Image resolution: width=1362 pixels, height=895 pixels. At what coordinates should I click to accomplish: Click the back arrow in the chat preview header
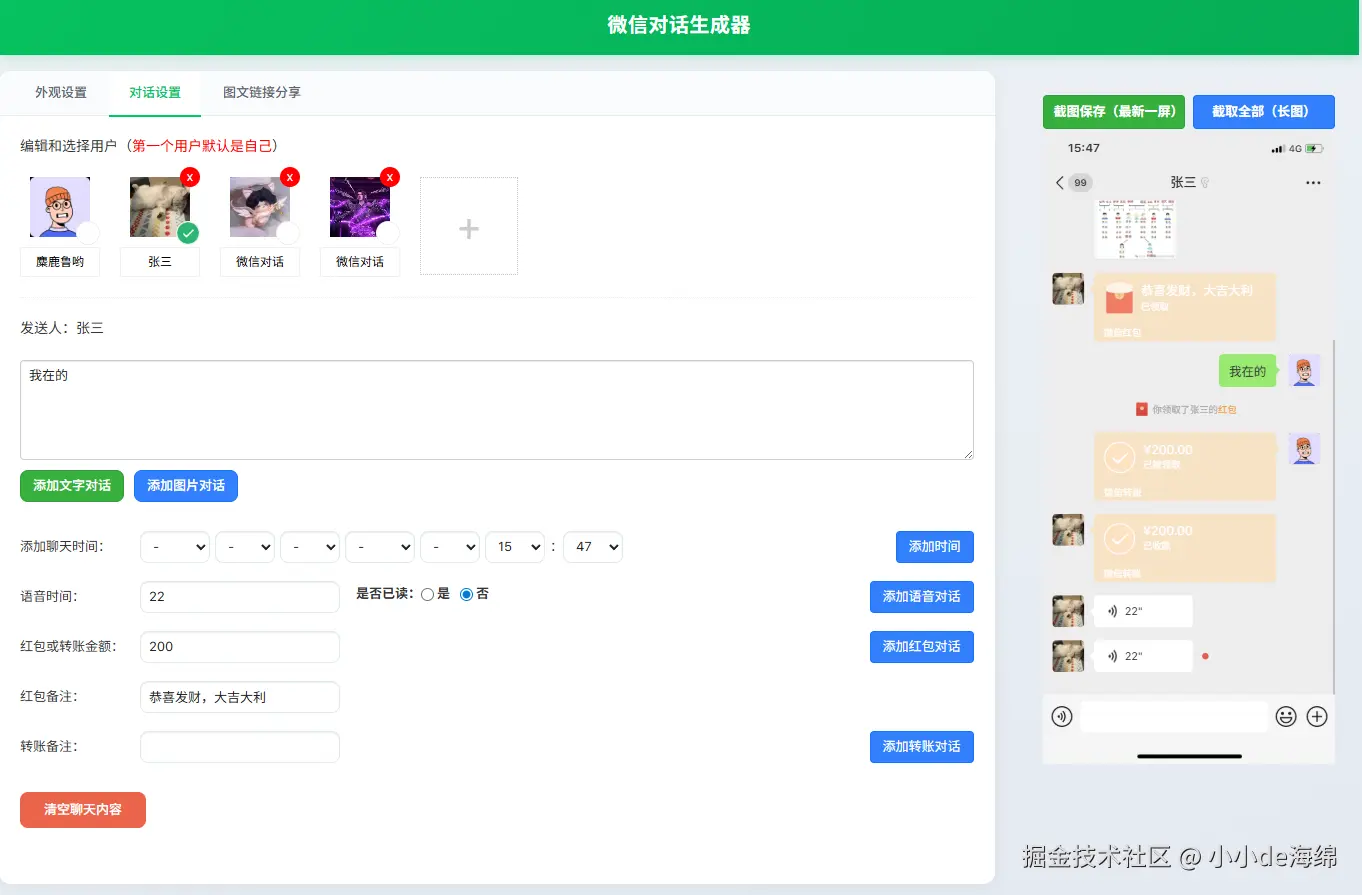click(x=1060, y=182)
